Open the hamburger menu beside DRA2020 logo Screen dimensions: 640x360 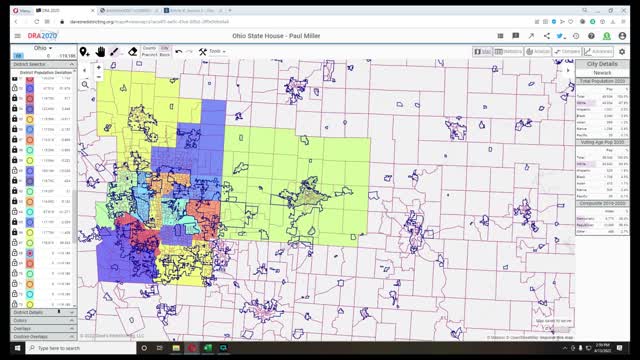tap(18, 36)
